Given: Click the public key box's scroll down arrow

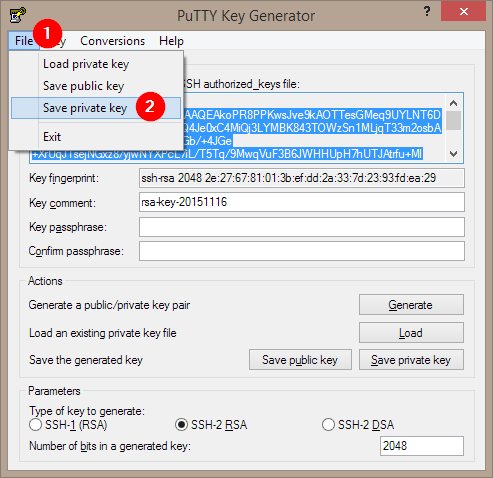Looking at the screenshot, I should click(453, 154).
